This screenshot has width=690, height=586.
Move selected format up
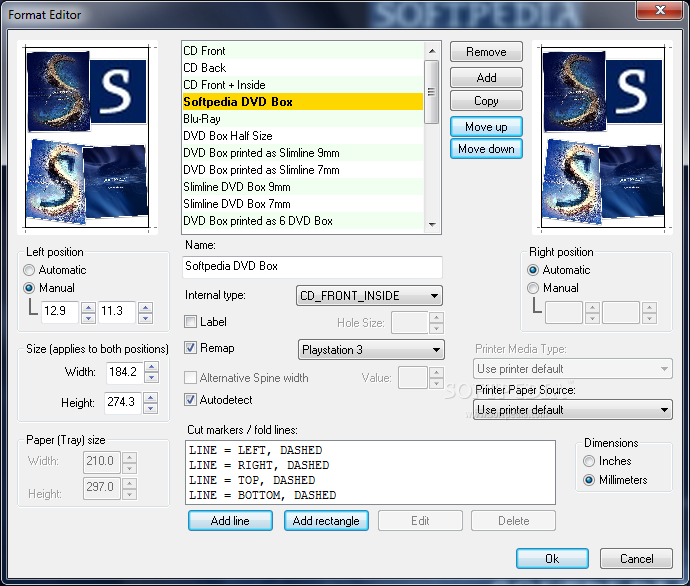point(486,127)
